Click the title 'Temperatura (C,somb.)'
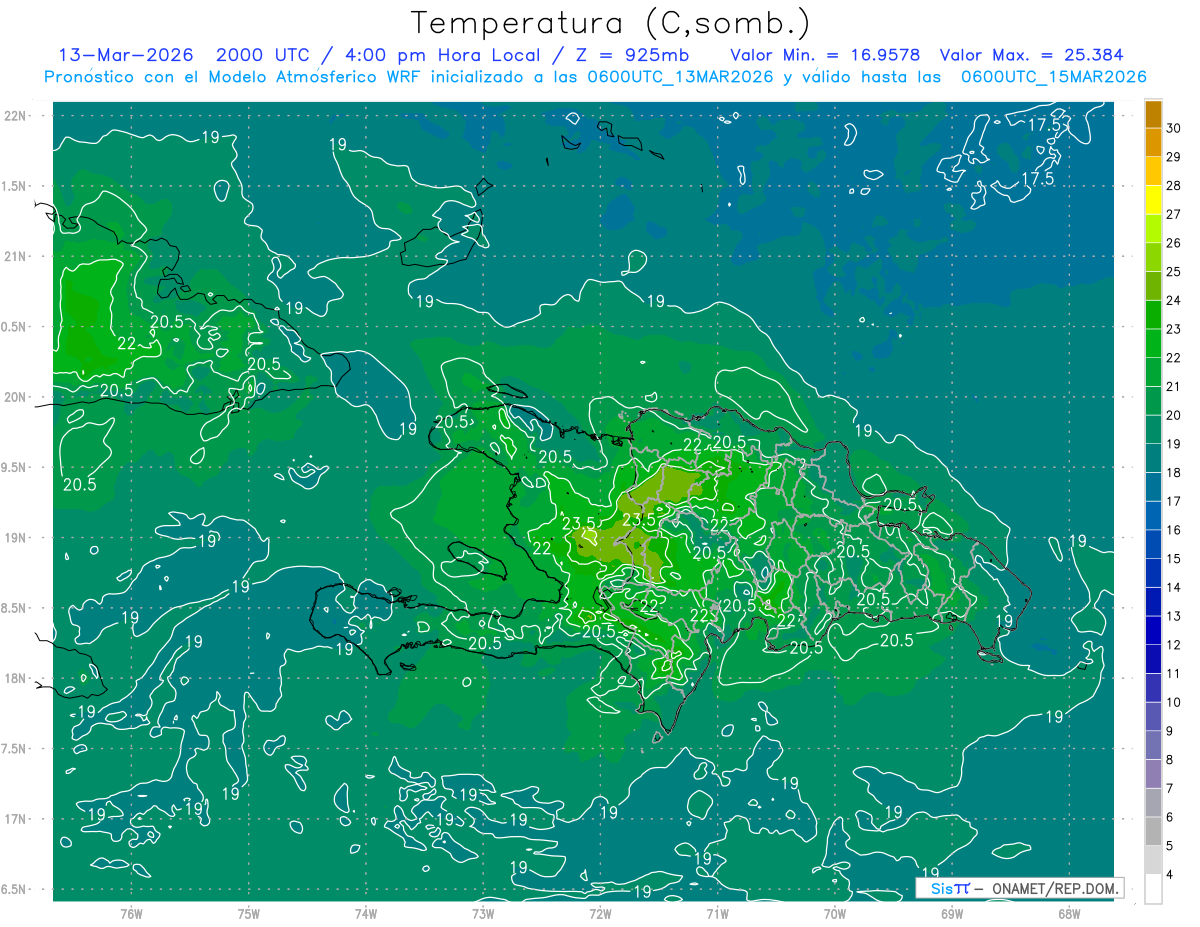The width and height of the screenshot is (1200, 927). (611, 23)
